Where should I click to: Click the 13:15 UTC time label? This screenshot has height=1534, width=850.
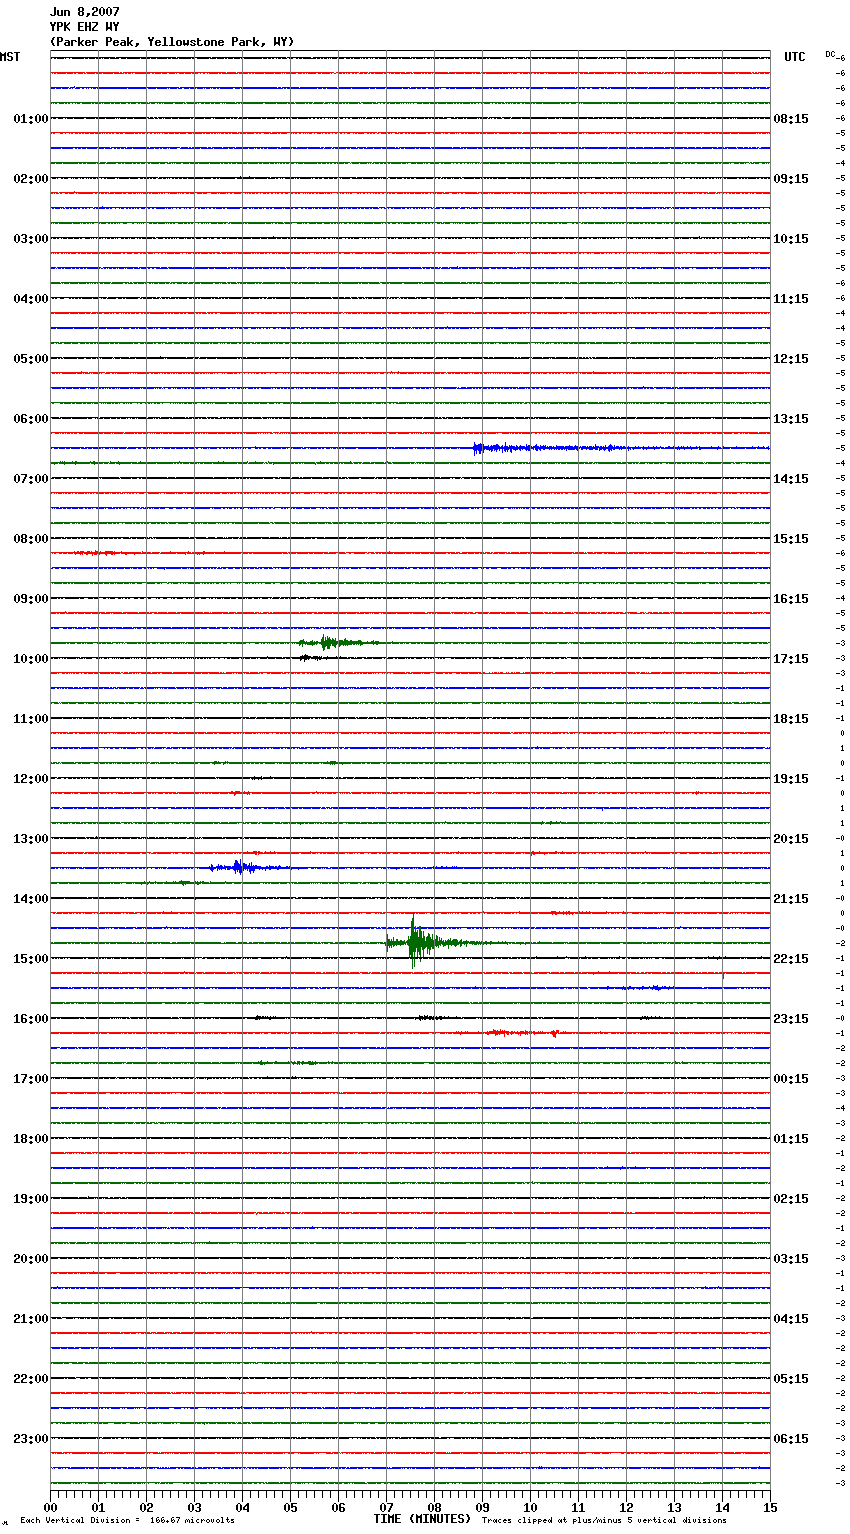pos(791,419)
